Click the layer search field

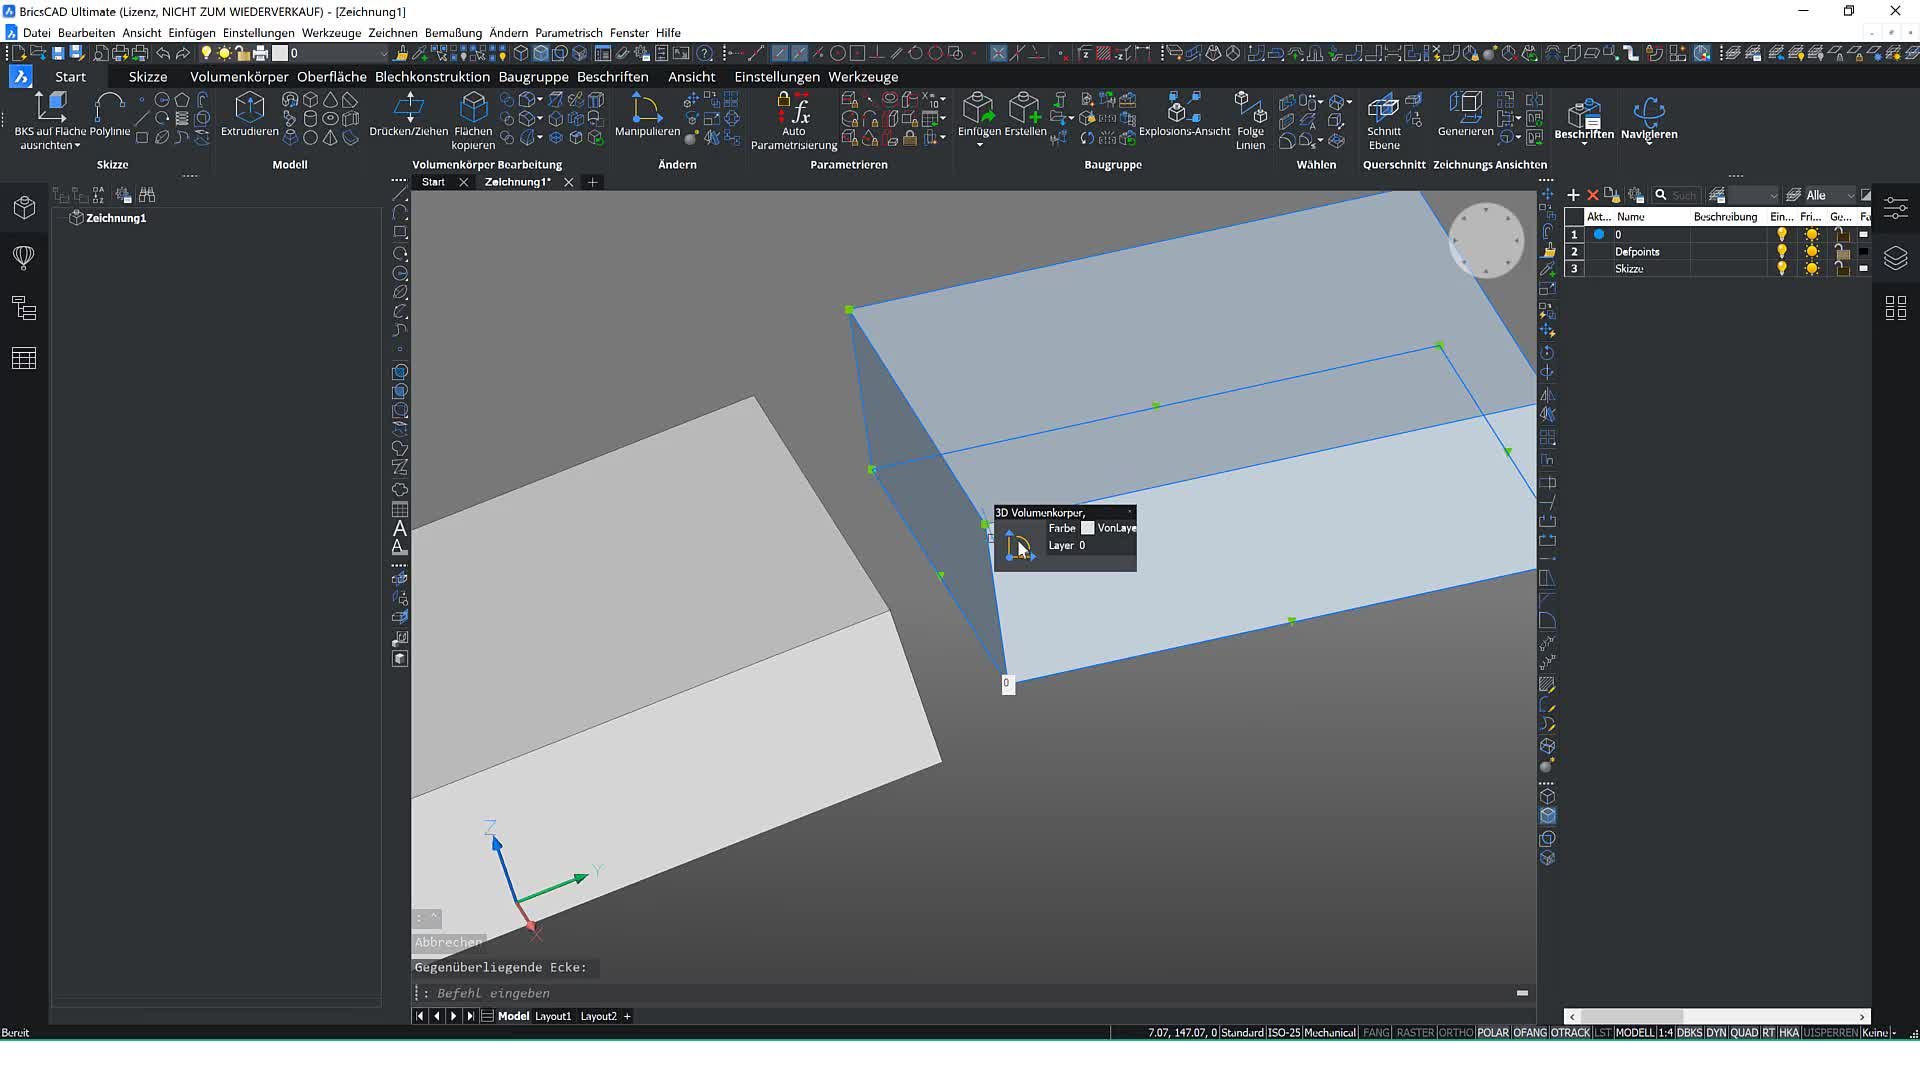tap(1683, 195)
